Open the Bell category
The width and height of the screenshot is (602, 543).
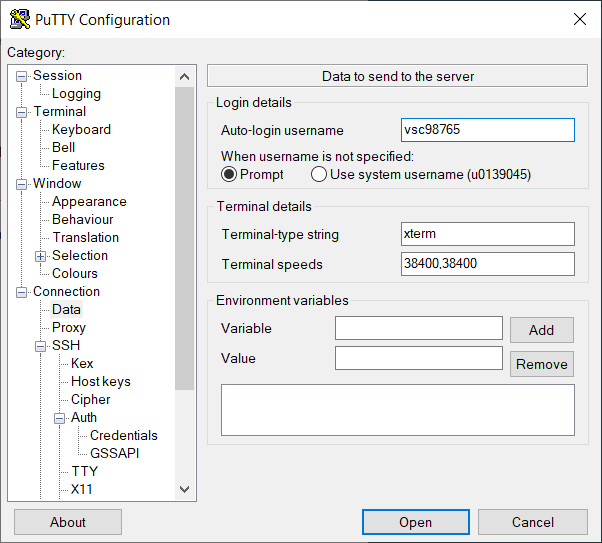[x=63, y=147]
